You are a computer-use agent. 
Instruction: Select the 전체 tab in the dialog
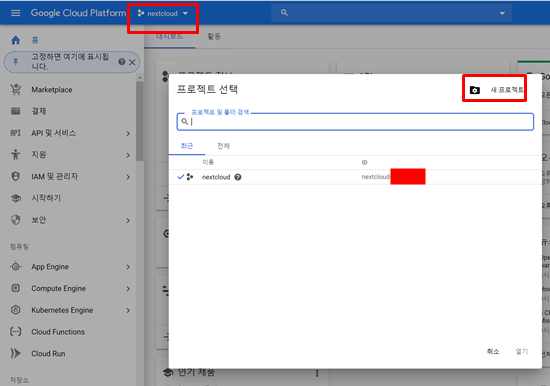tap(223, 146)
